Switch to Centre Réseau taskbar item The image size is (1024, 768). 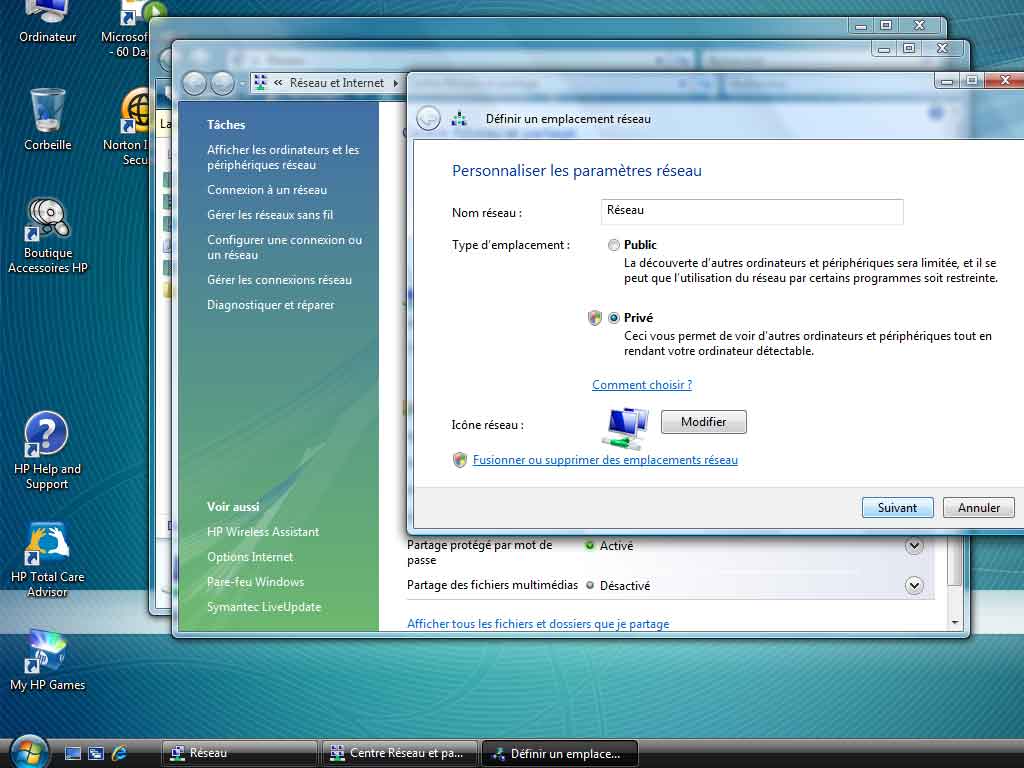(x=398, y=753)
